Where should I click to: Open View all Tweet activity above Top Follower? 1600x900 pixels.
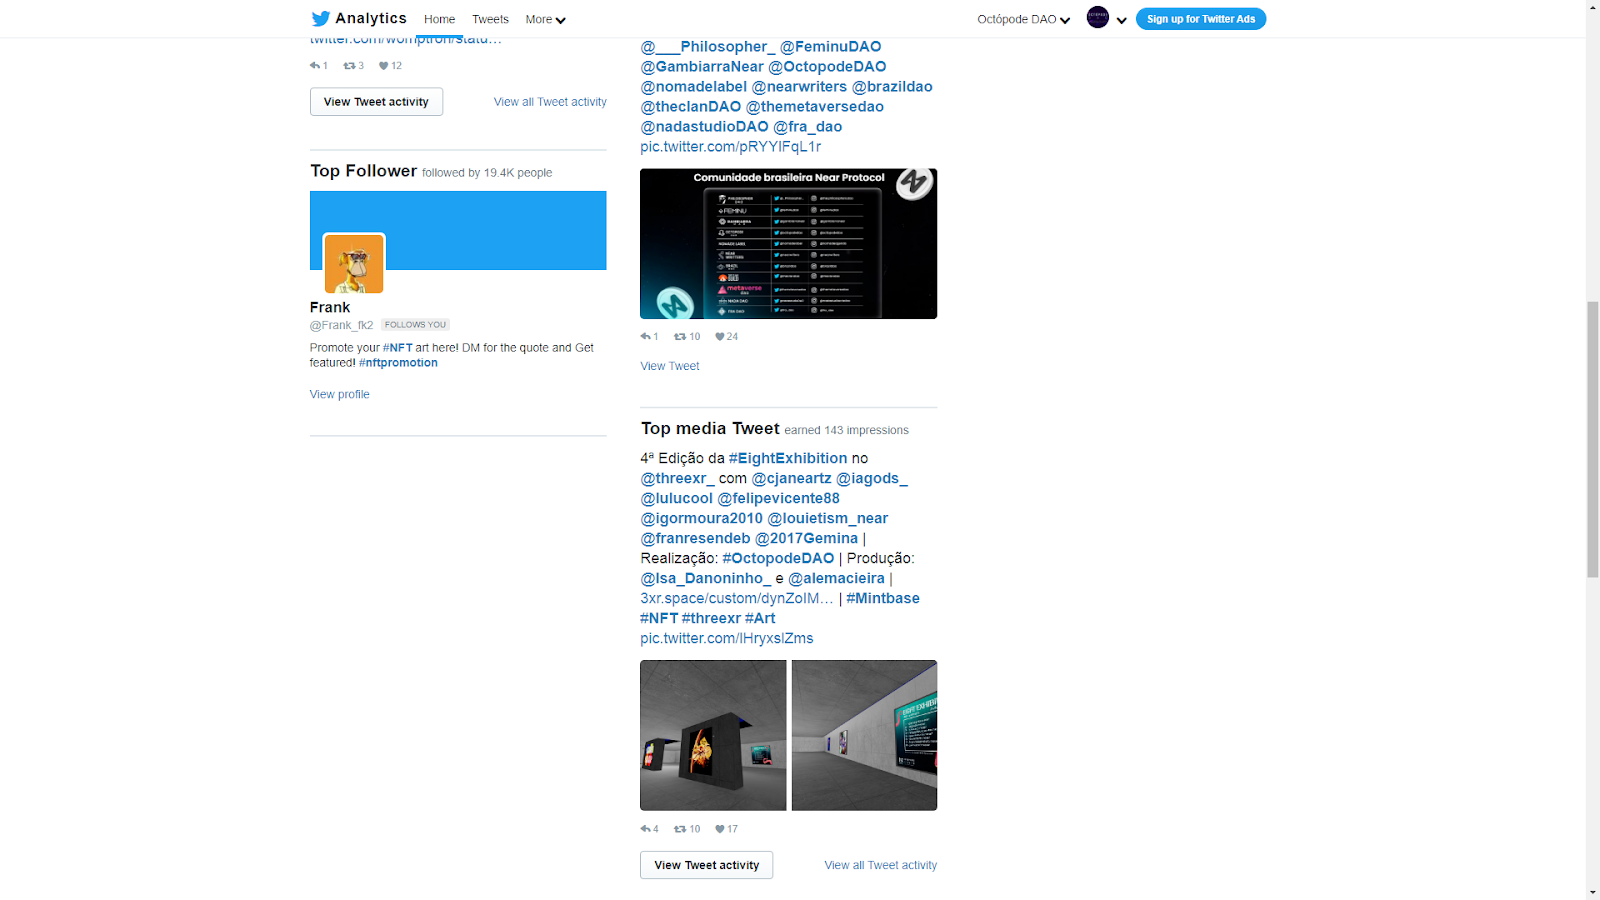tap(550, 102)
